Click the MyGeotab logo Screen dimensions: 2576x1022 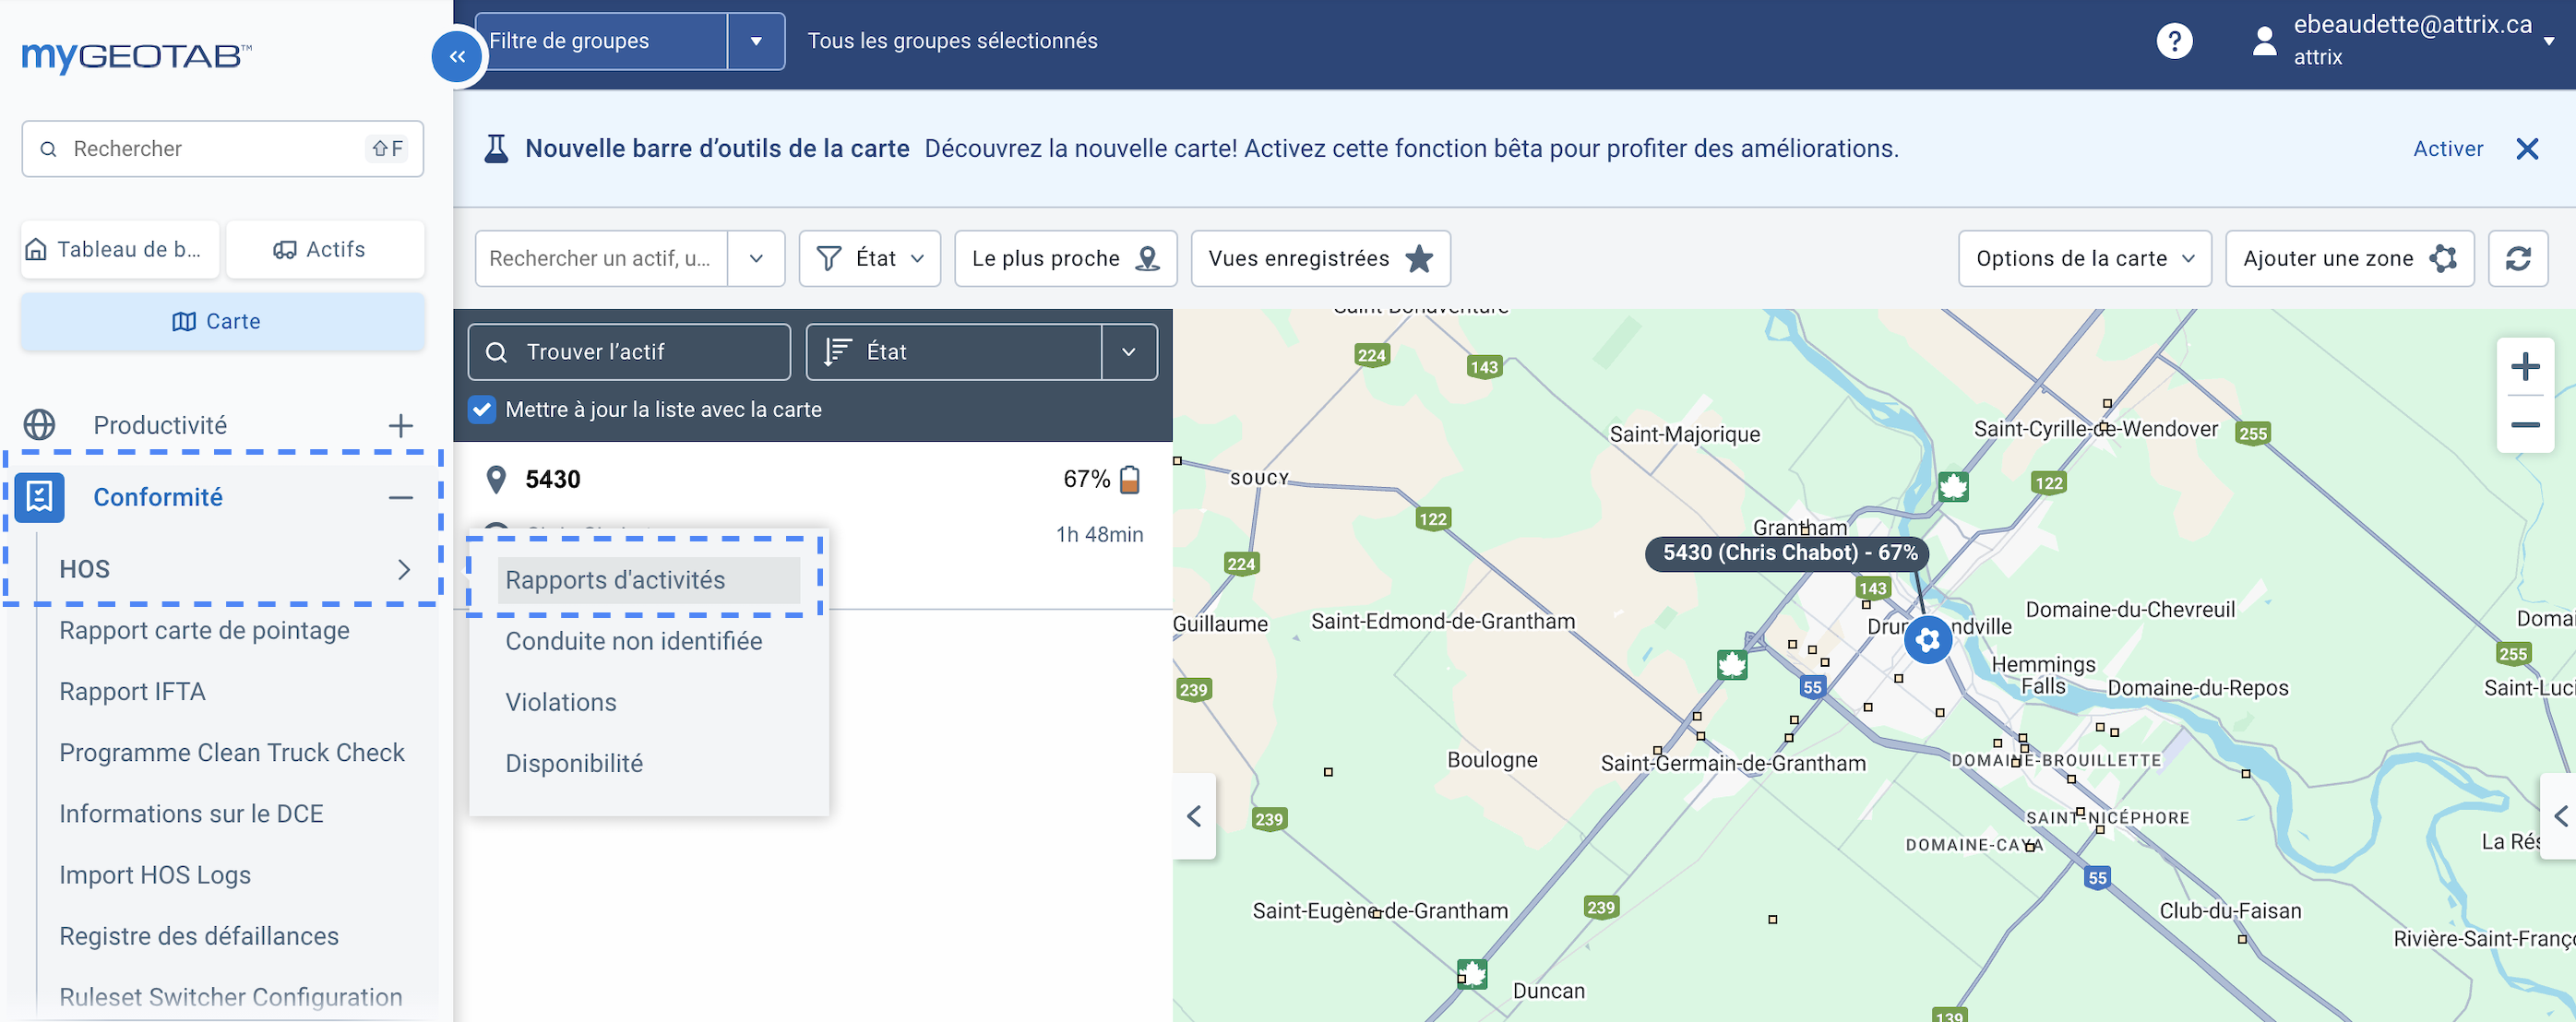[136, 56]
